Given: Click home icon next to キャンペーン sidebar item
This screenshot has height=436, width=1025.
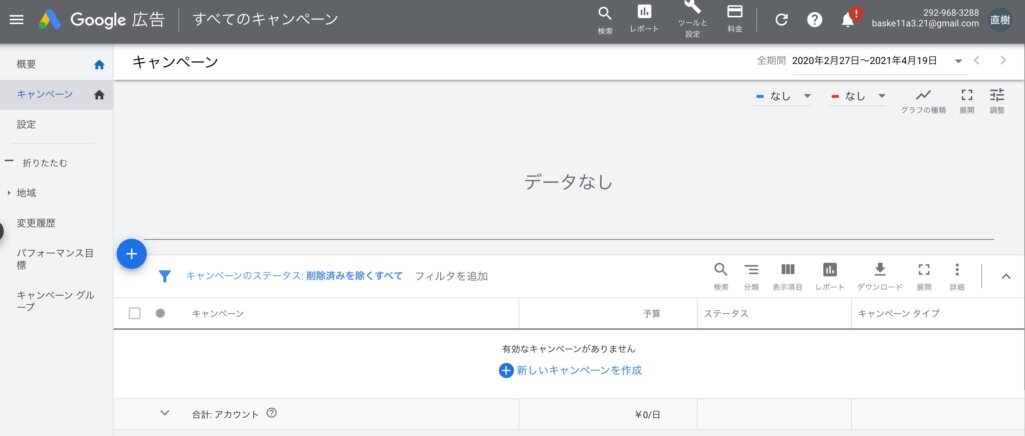Looking at the screenshot, I should pyautogui.click(x=99, y=95).
